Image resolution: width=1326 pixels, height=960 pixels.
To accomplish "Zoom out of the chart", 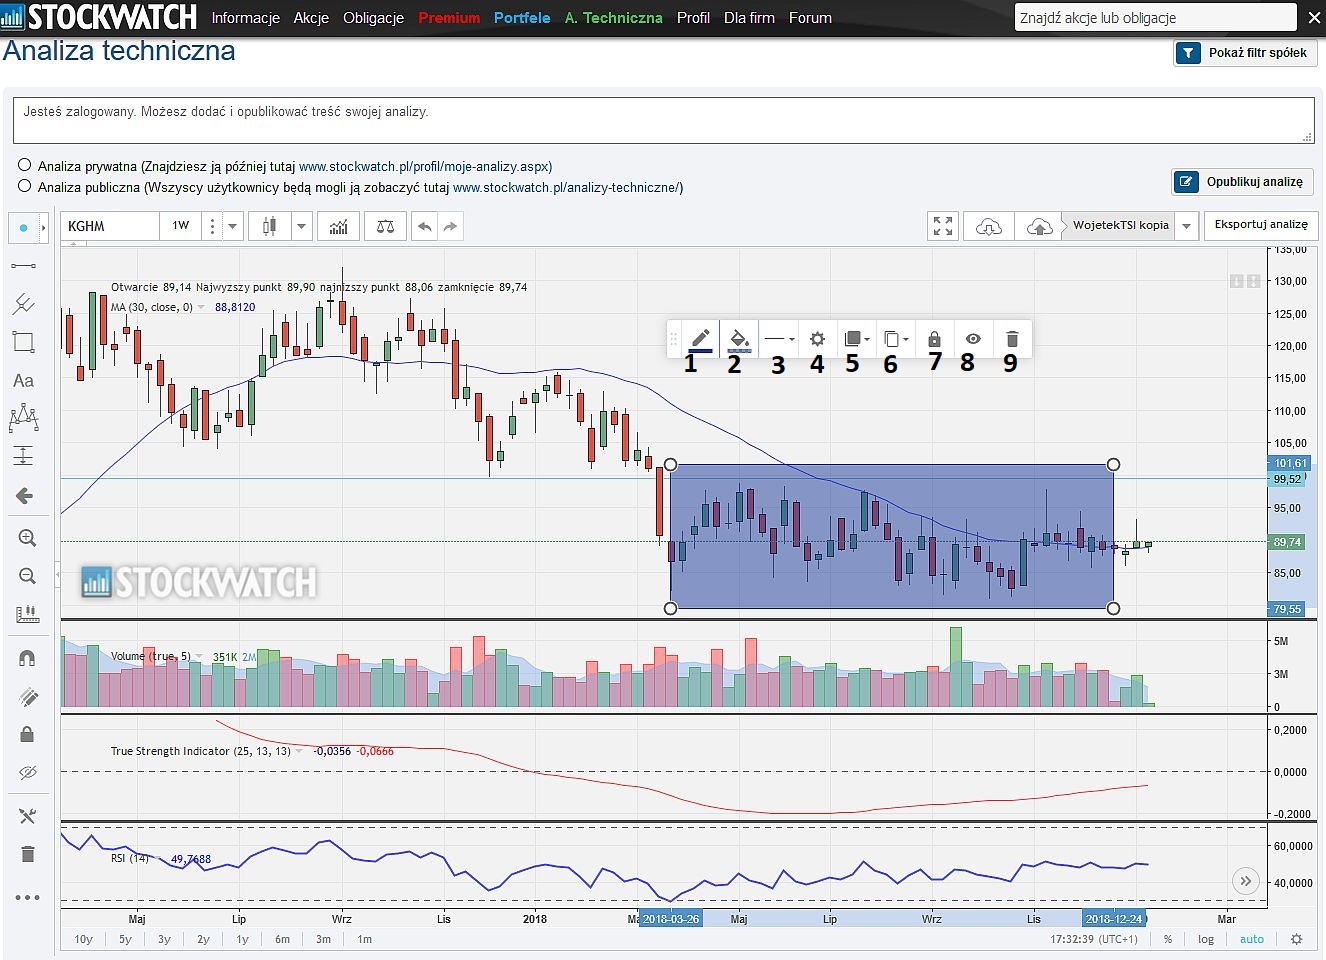I will coord(27,576).
